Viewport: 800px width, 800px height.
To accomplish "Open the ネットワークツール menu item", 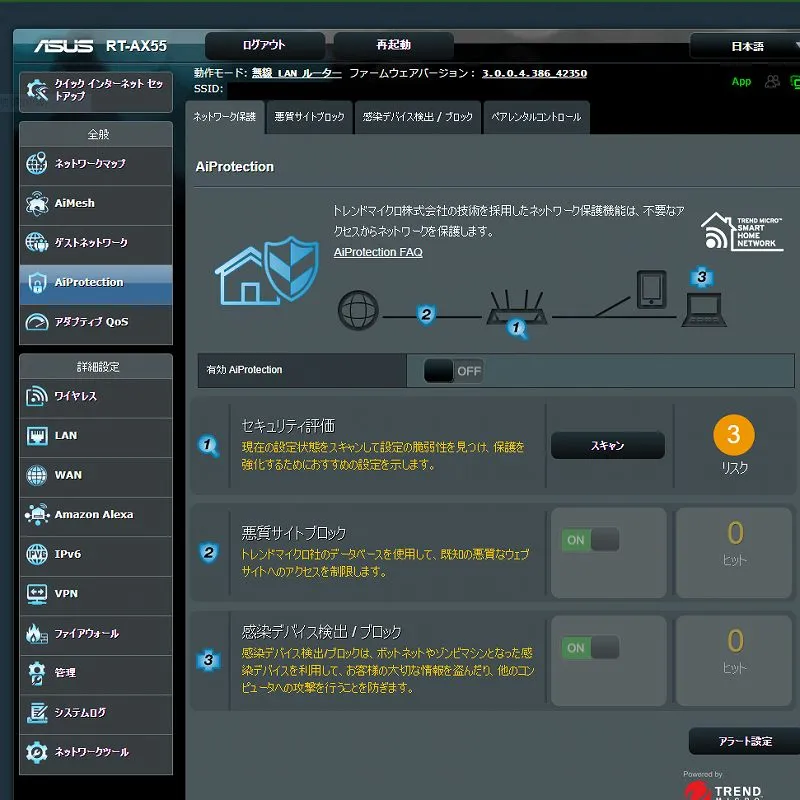I will click(x=96, y=752).
